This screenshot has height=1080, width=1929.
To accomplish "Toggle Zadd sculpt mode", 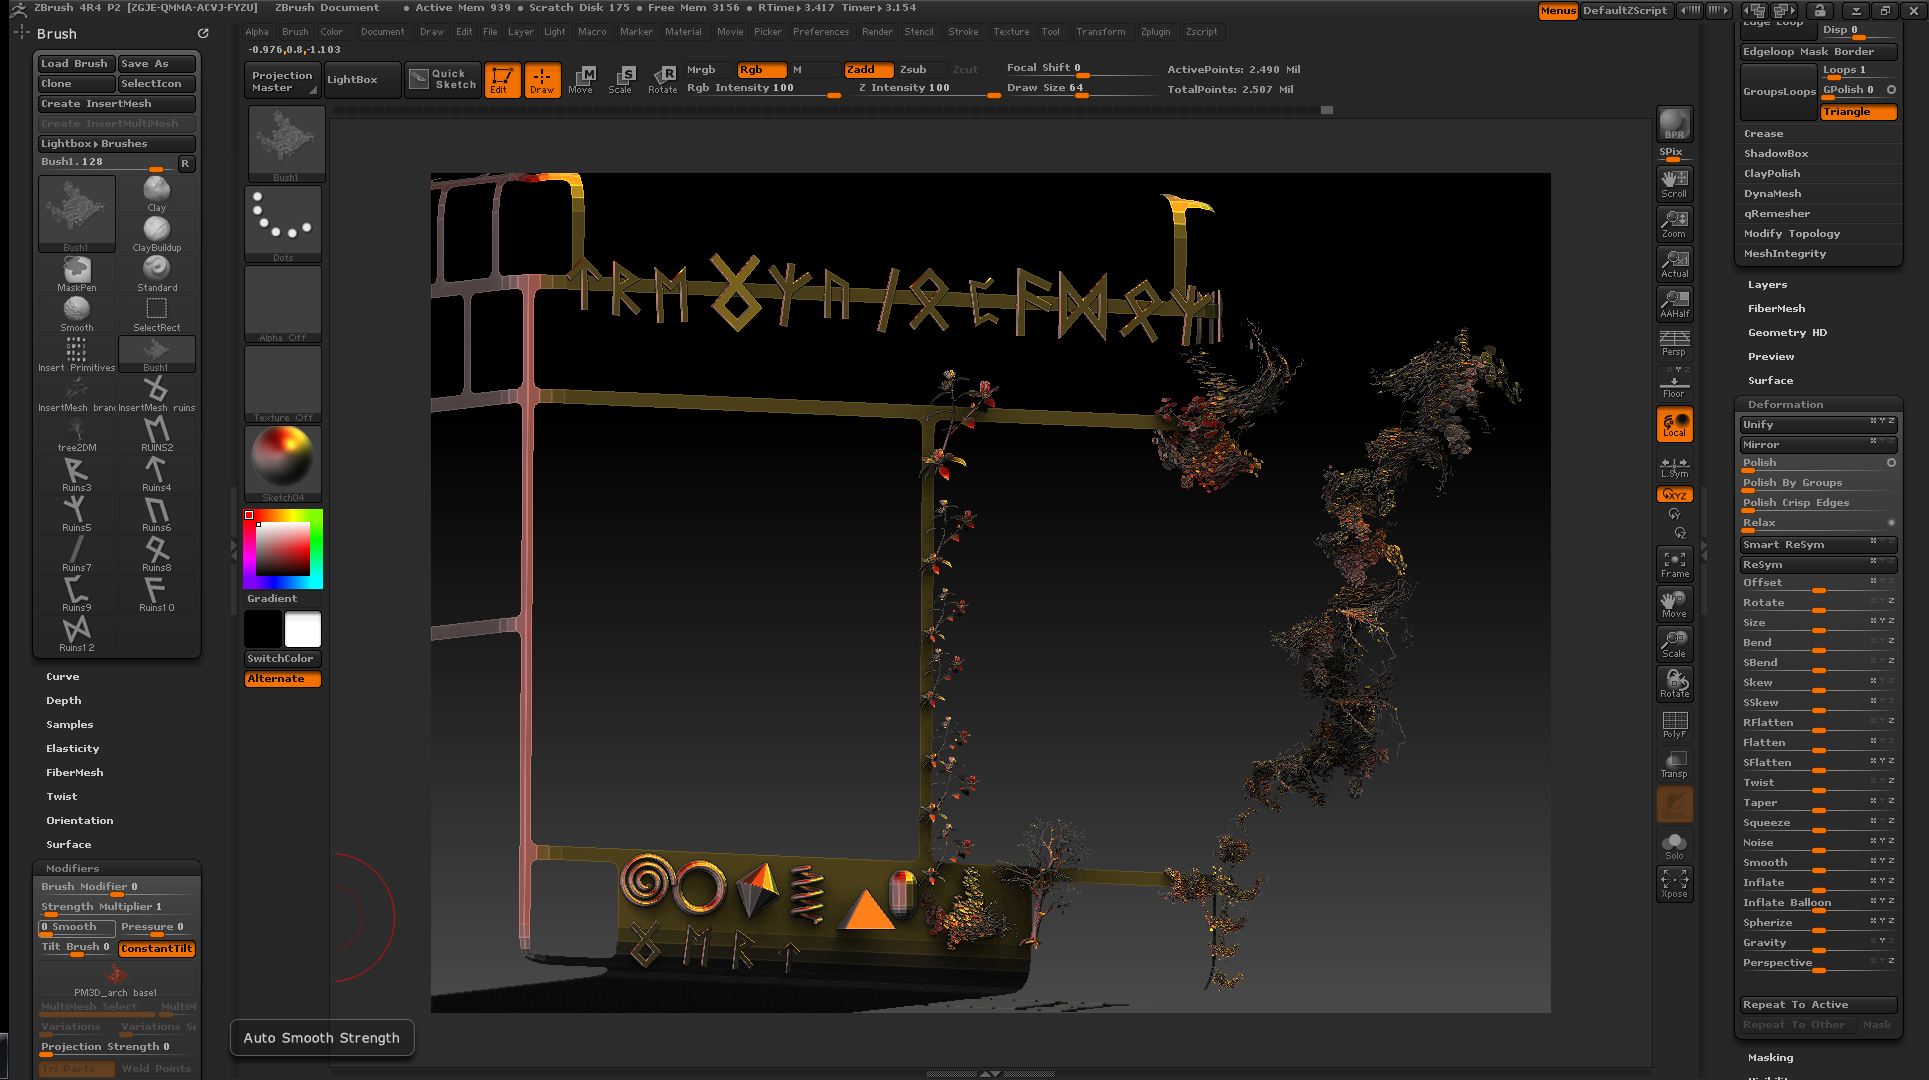I will (868, 69).
